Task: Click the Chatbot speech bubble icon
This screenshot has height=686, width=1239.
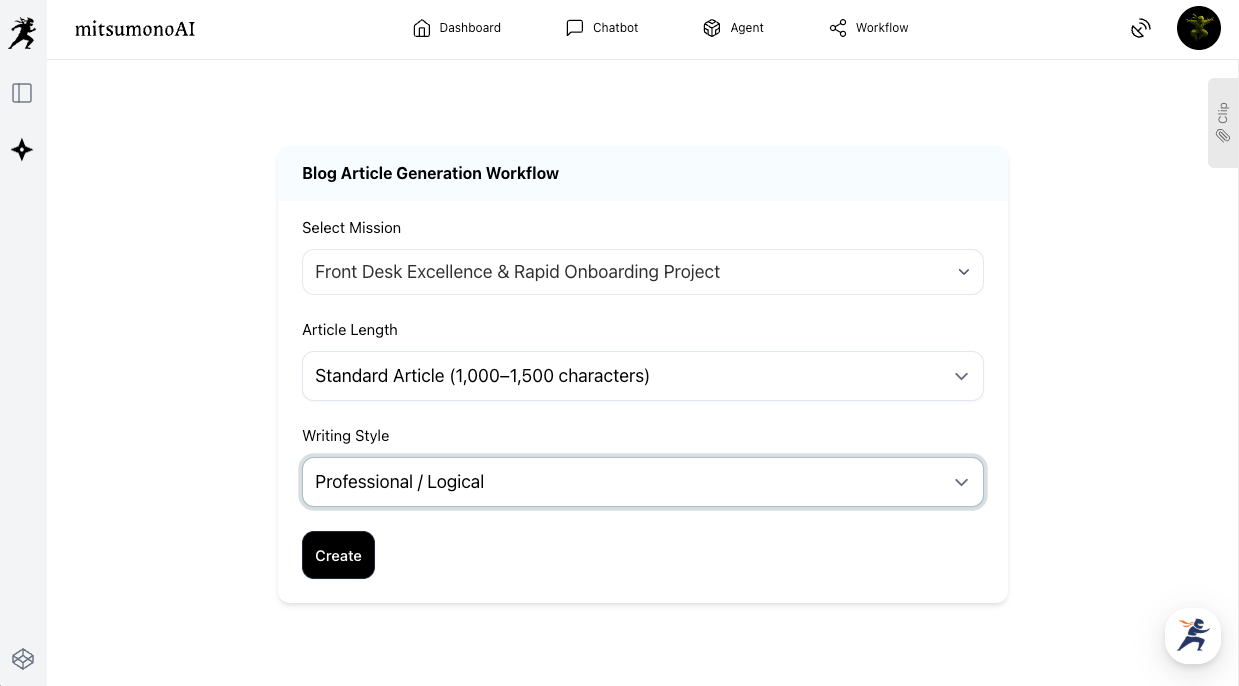Action: [574, 28]
